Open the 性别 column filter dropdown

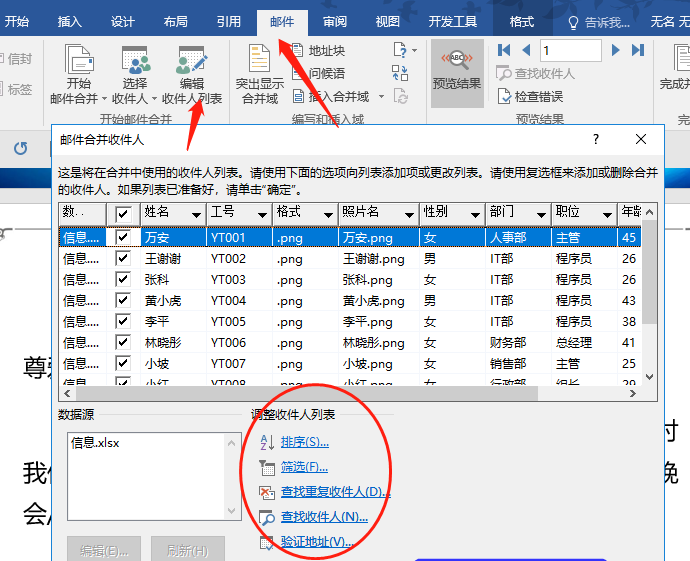coord(475,215)
